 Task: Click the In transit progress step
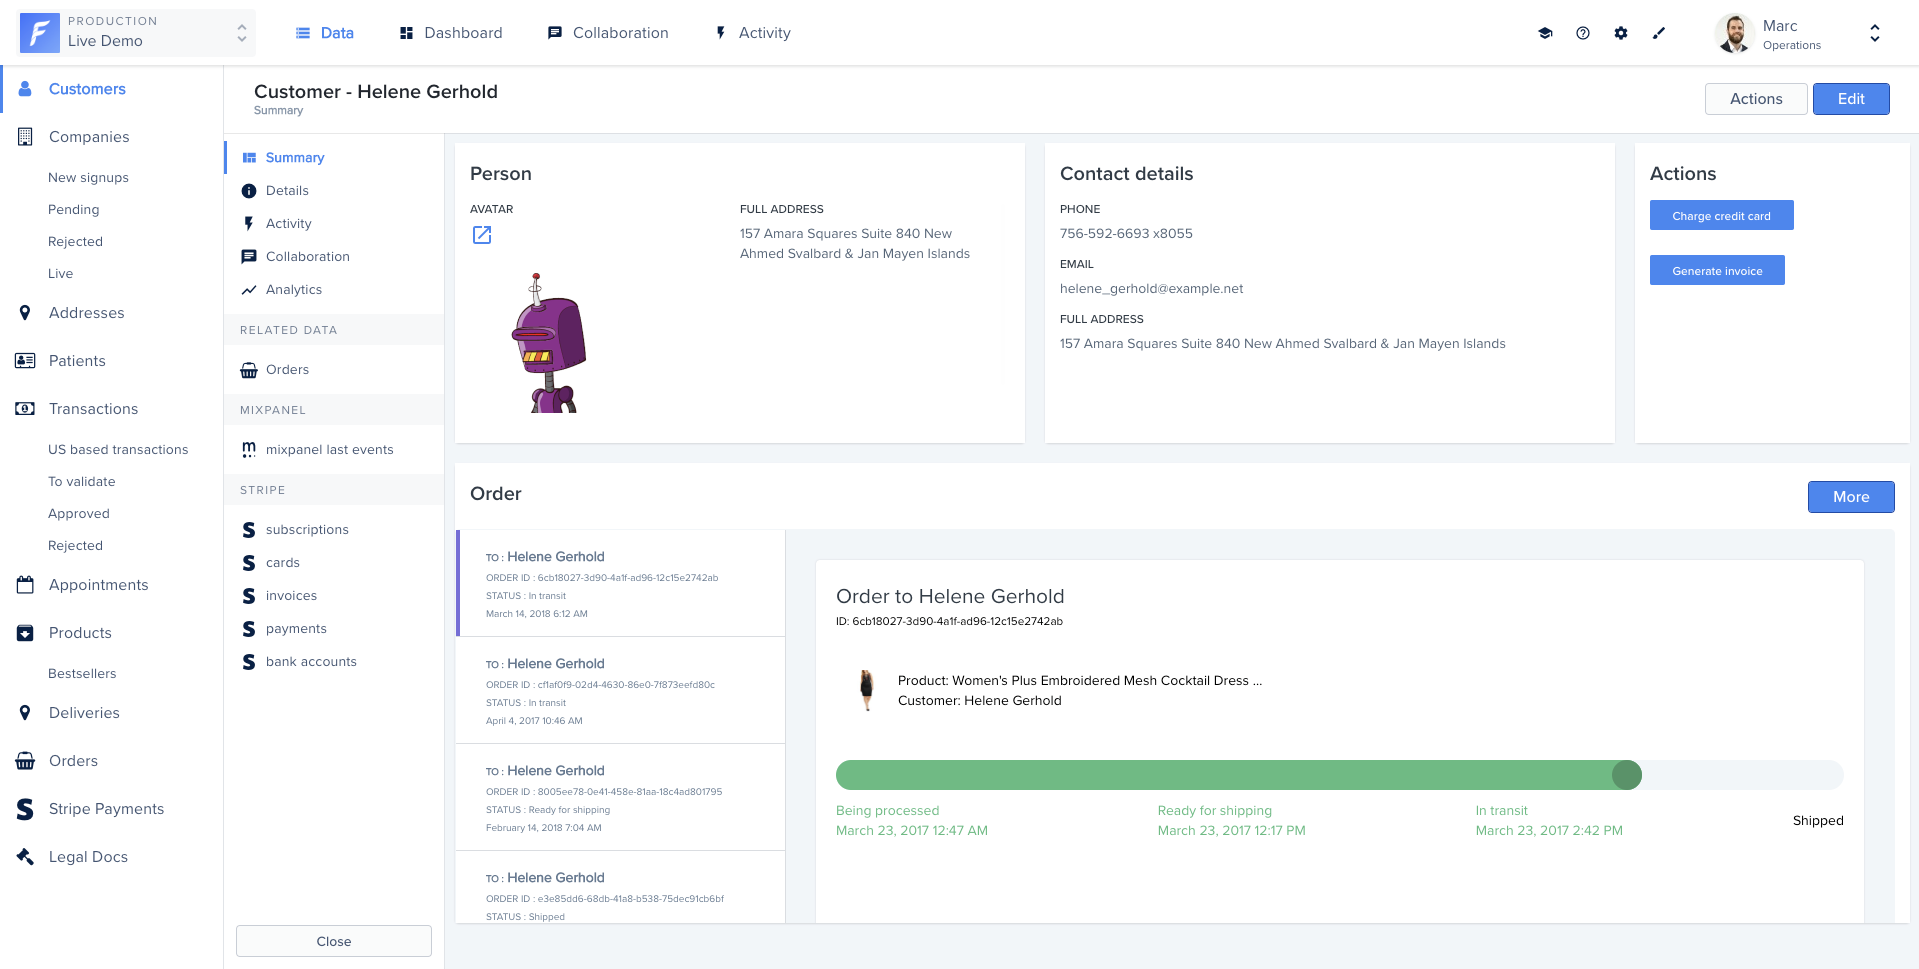tap(1549, 821)
